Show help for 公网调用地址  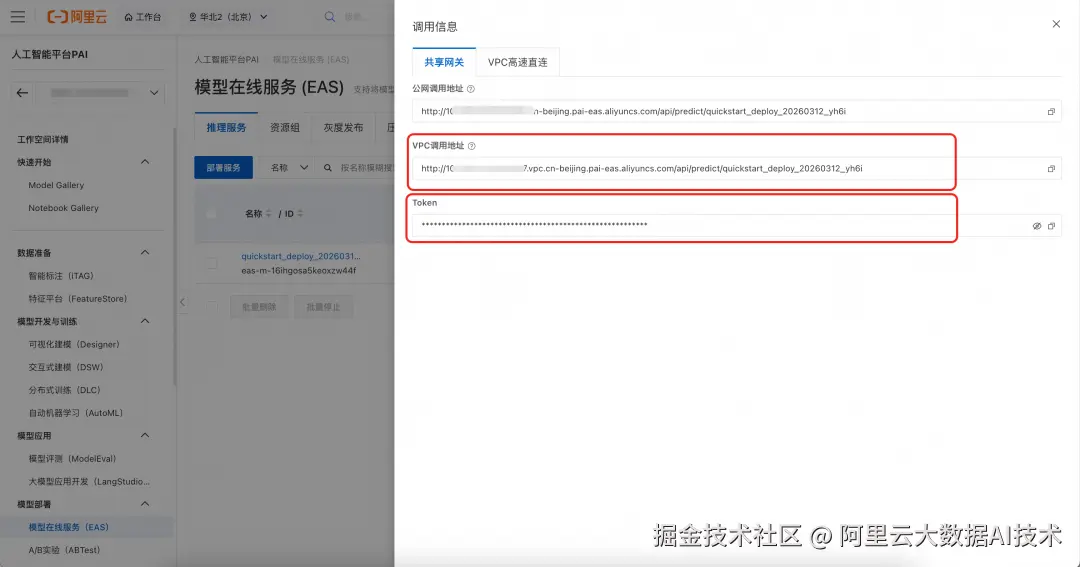(x=471, y=89)
